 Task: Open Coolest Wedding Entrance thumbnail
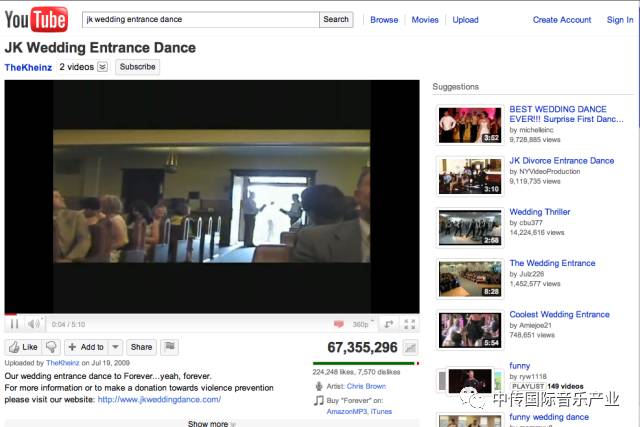click(x=470, y=330)
